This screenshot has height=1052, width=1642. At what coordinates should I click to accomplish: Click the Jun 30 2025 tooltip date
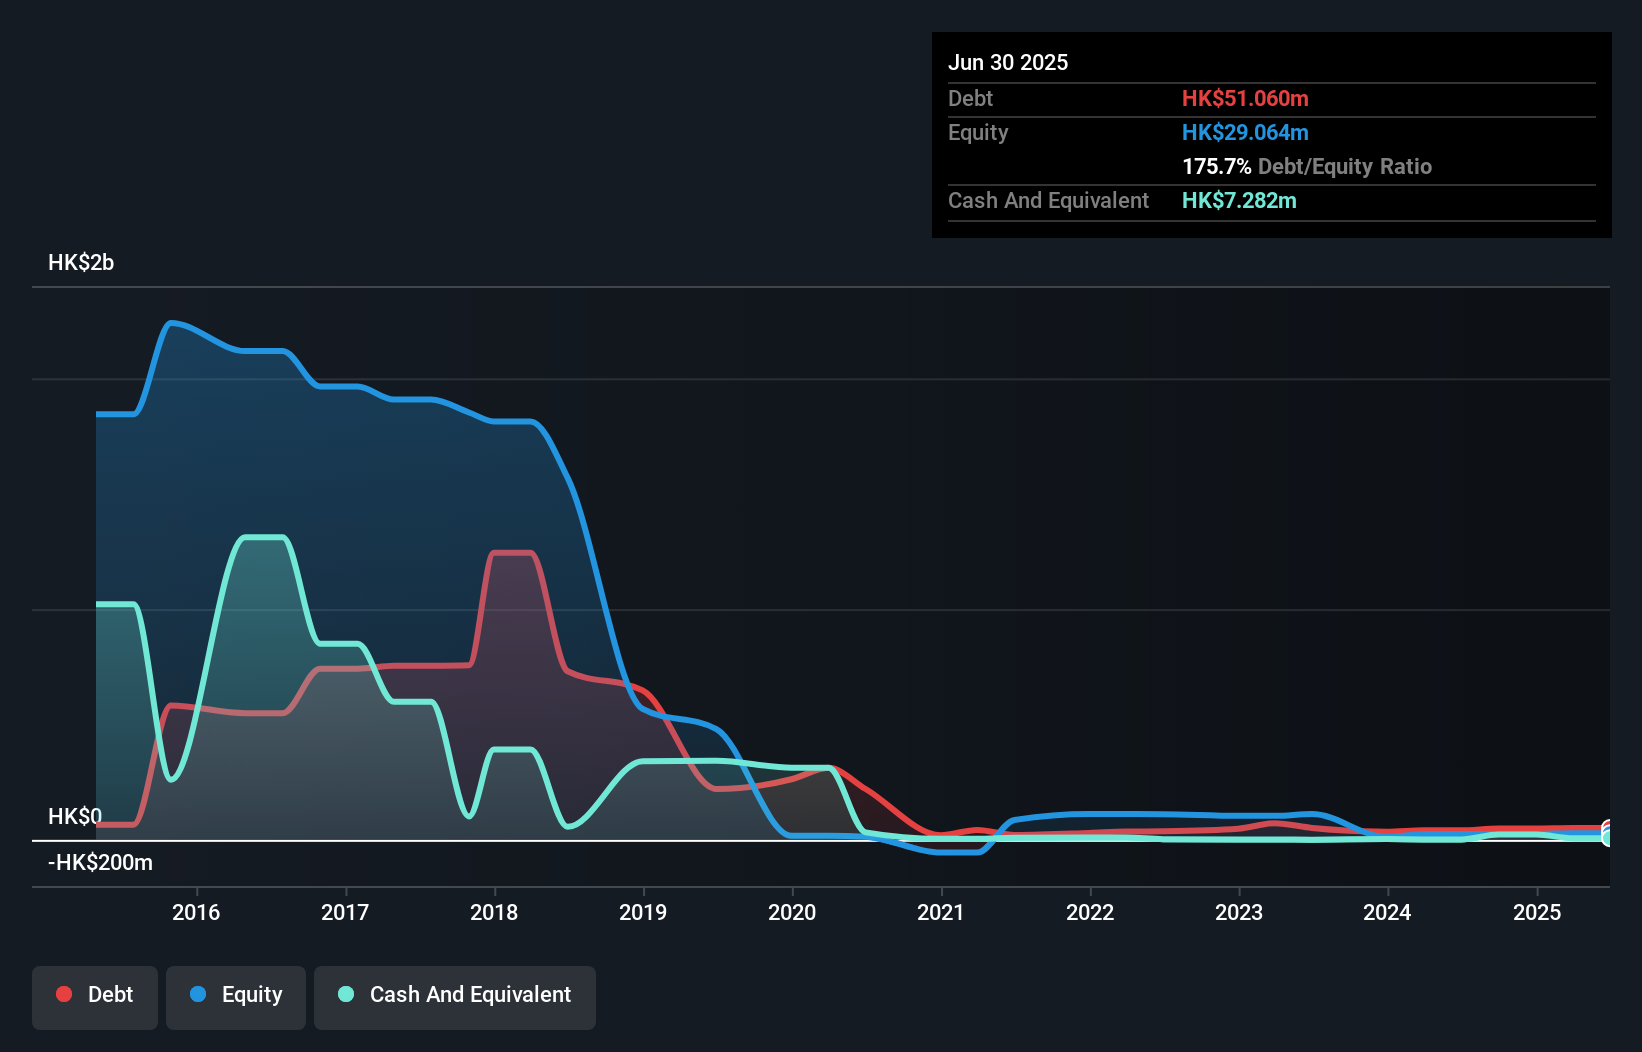coord(1008,62)
